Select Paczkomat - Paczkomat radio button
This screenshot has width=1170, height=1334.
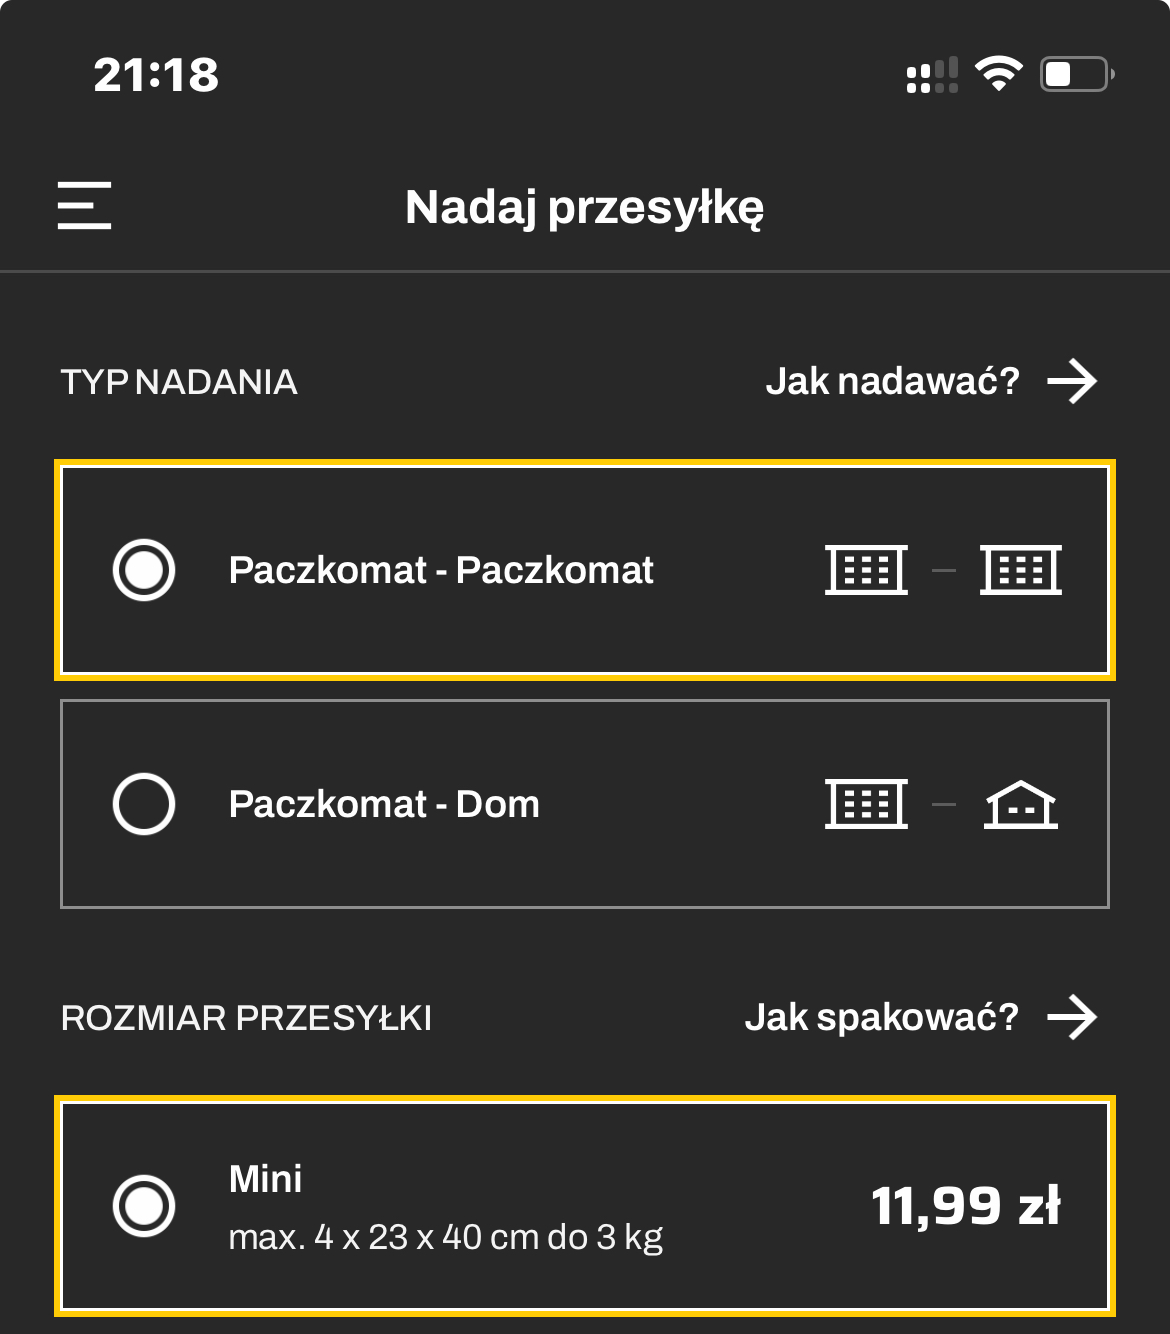(x=144, y=570)
